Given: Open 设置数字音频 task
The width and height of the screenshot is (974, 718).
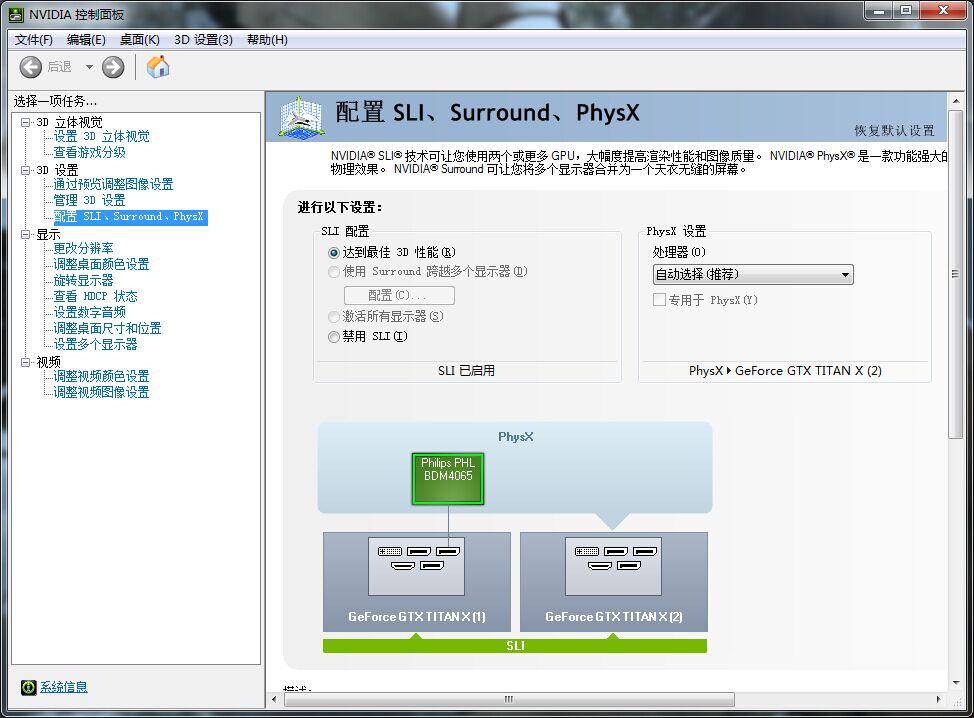Looking at the screenshot, I should [89, 312].
